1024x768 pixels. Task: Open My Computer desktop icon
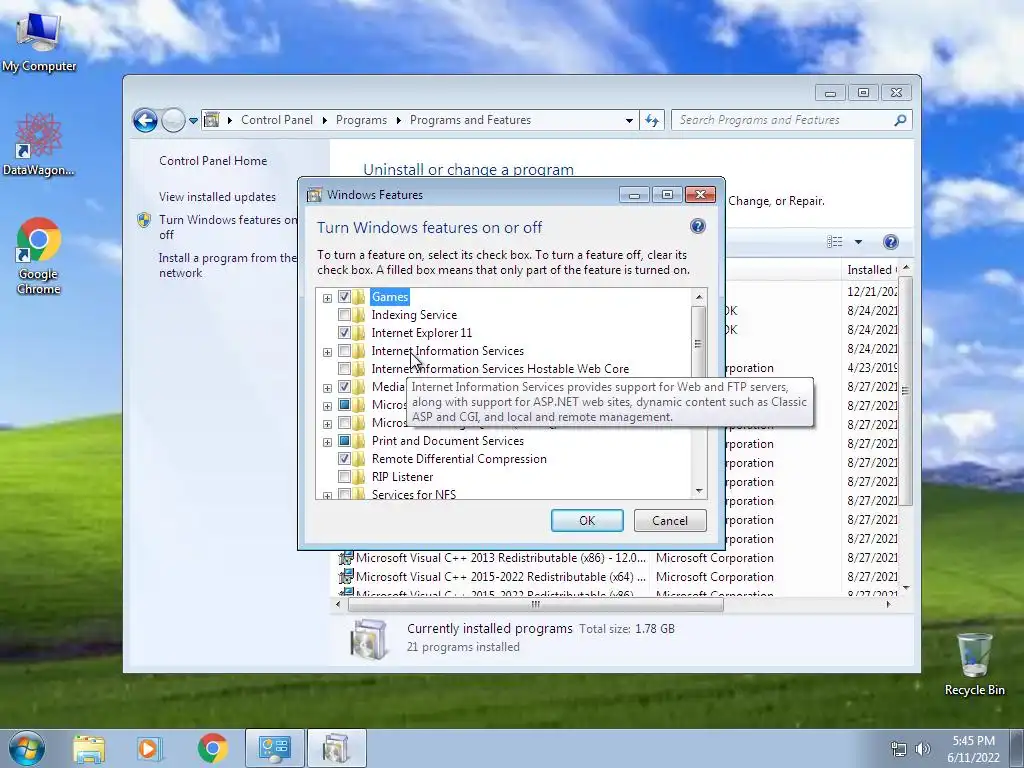(x=39, y=40)
